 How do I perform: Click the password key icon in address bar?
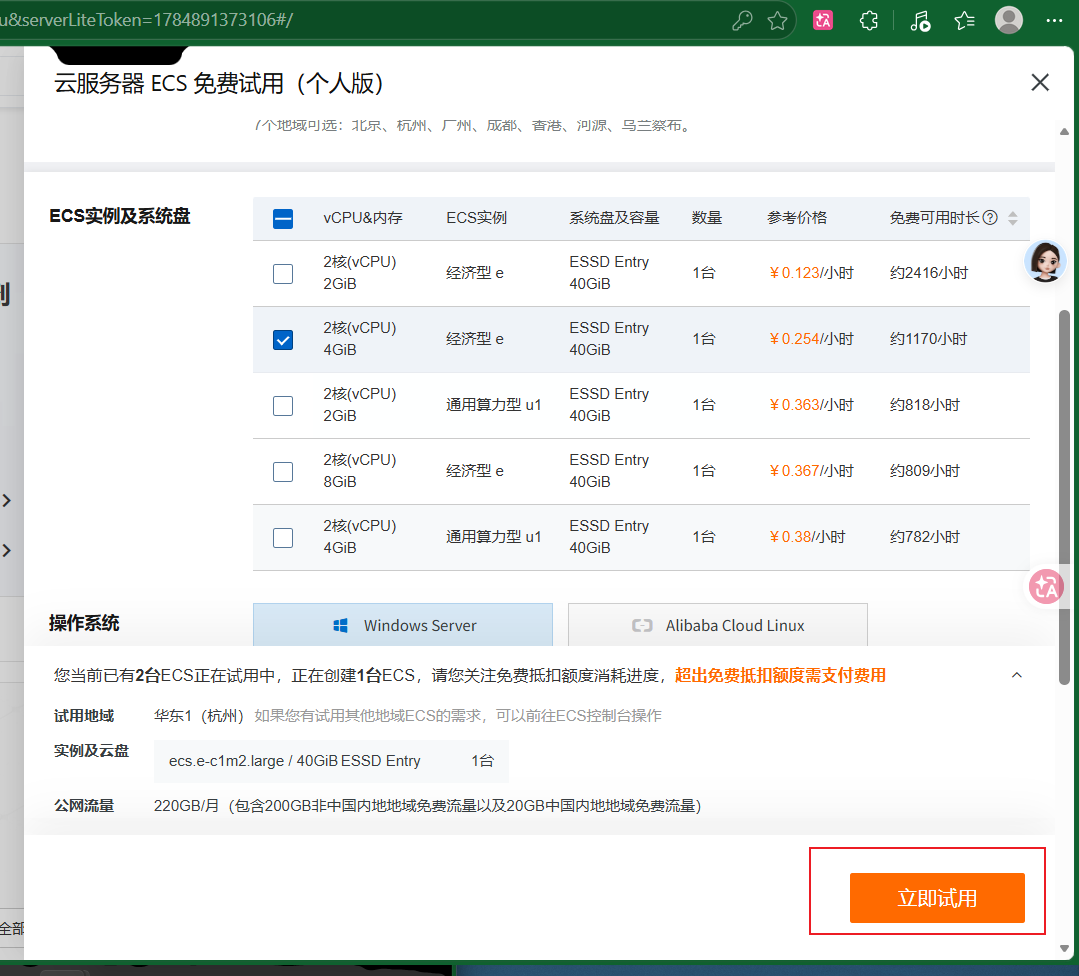(x=742, y=21)
